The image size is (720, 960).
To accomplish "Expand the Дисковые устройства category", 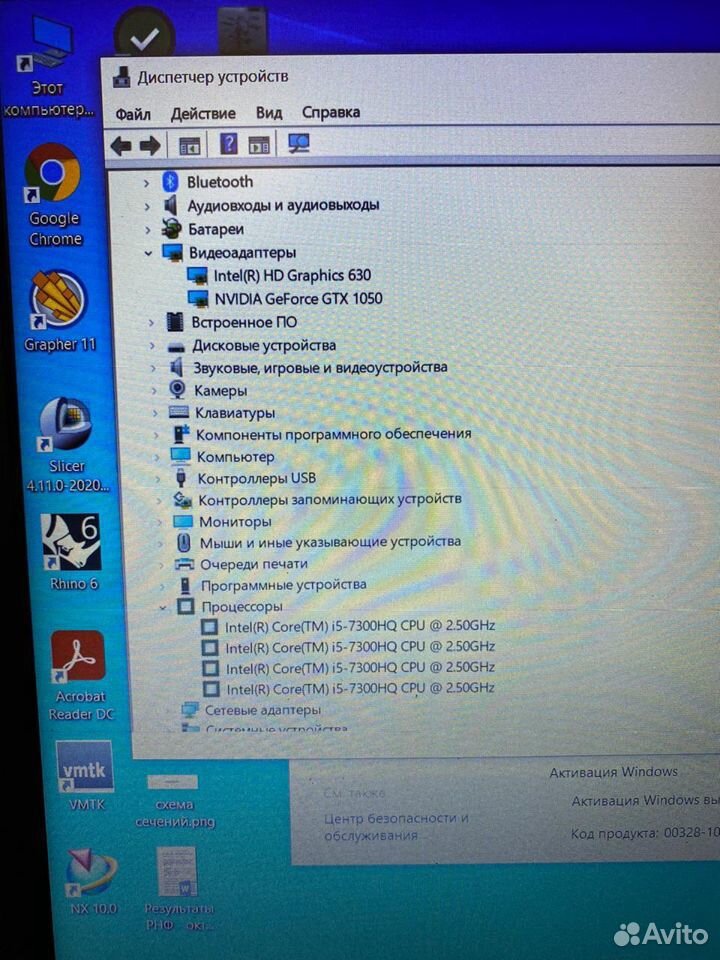I will (152, 346).
